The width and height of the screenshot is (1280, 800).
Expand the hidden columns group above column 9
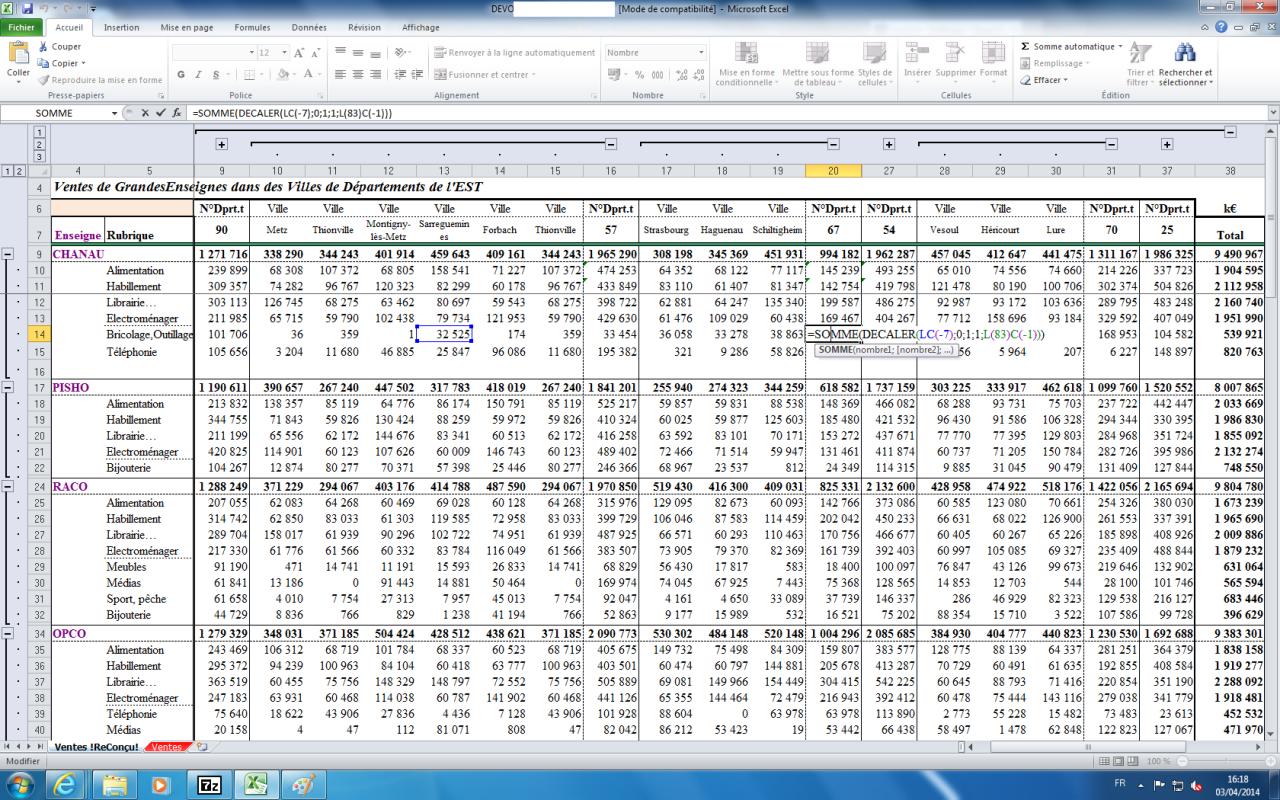click(222, 145)
